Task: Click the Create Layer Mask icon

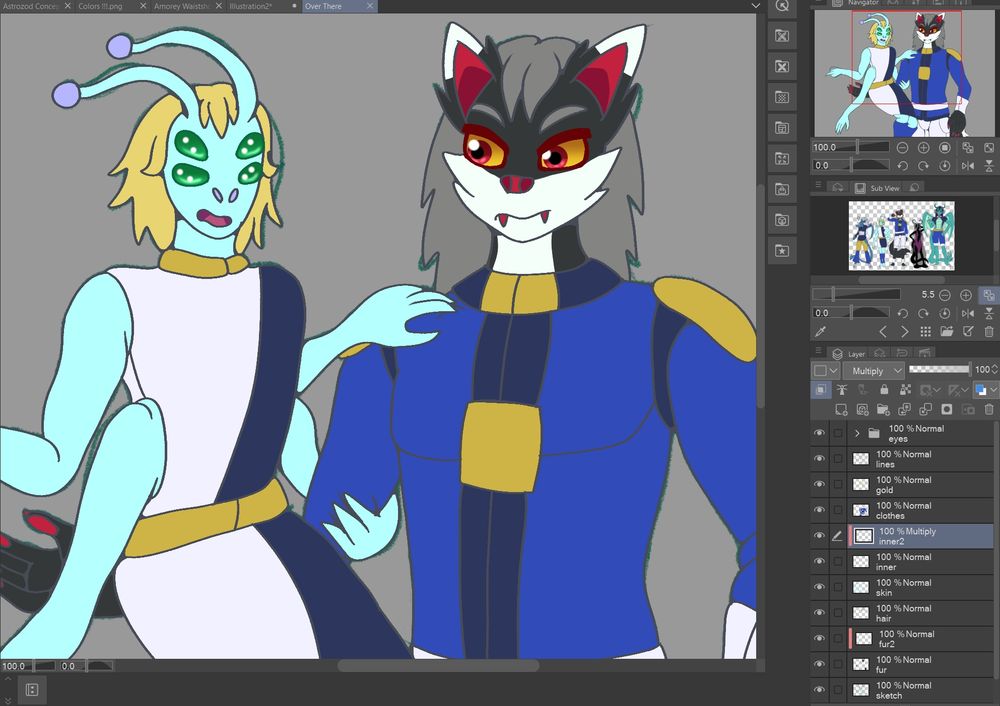Action: click(946, 408)
